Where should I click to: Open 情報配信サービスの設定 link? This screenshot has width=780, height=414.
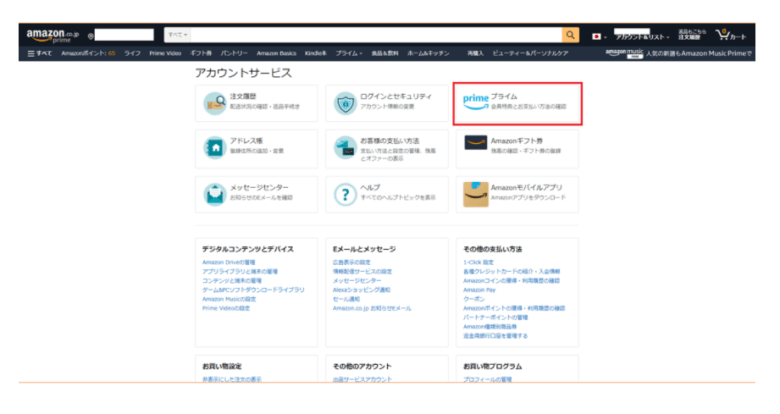coord(362,272)
